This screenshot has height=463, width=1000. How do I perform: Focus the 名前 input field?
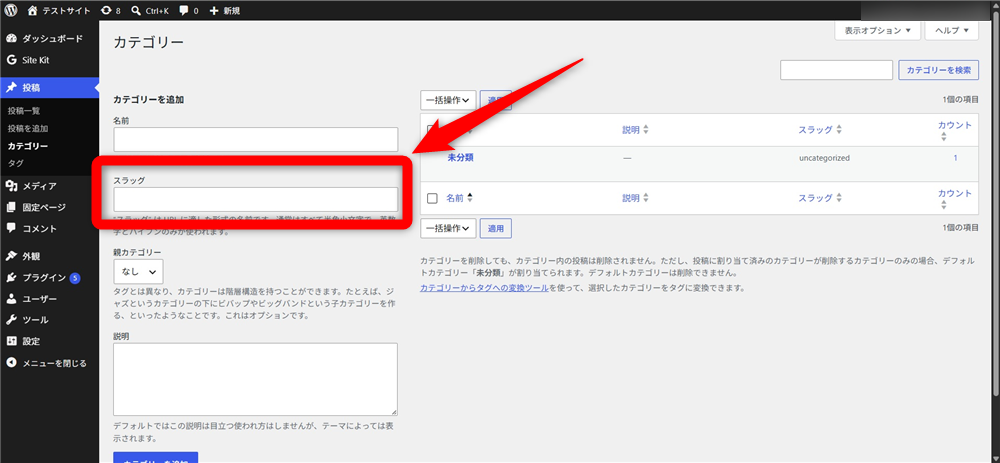256,140
